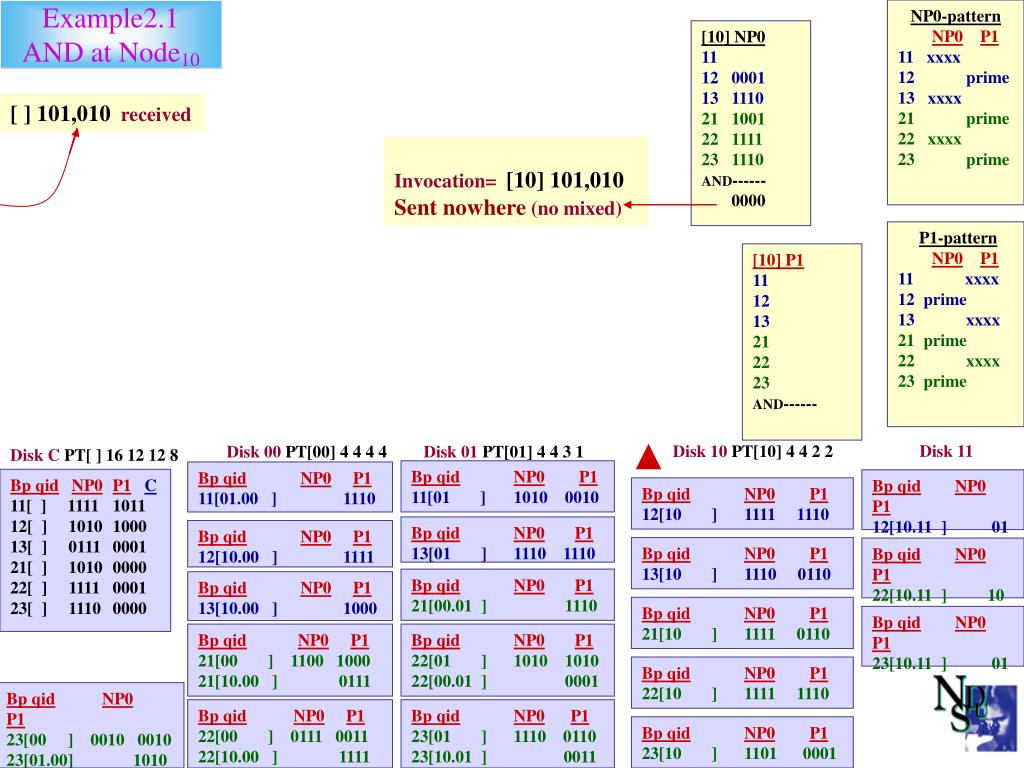Select the "Example2.1" title text
The width and height of the screenshot is (1024, 768).
click(x=110, y=18)
